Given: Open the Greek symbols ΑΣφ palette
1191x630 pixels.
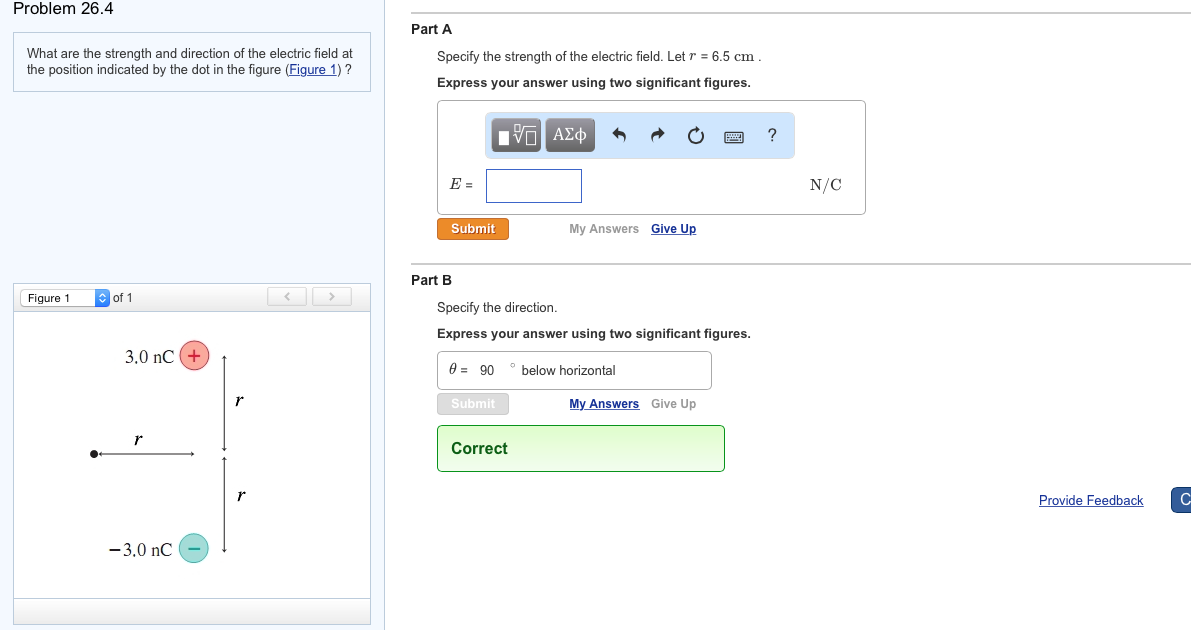Looking at the screenshot, I should (569, 135).
